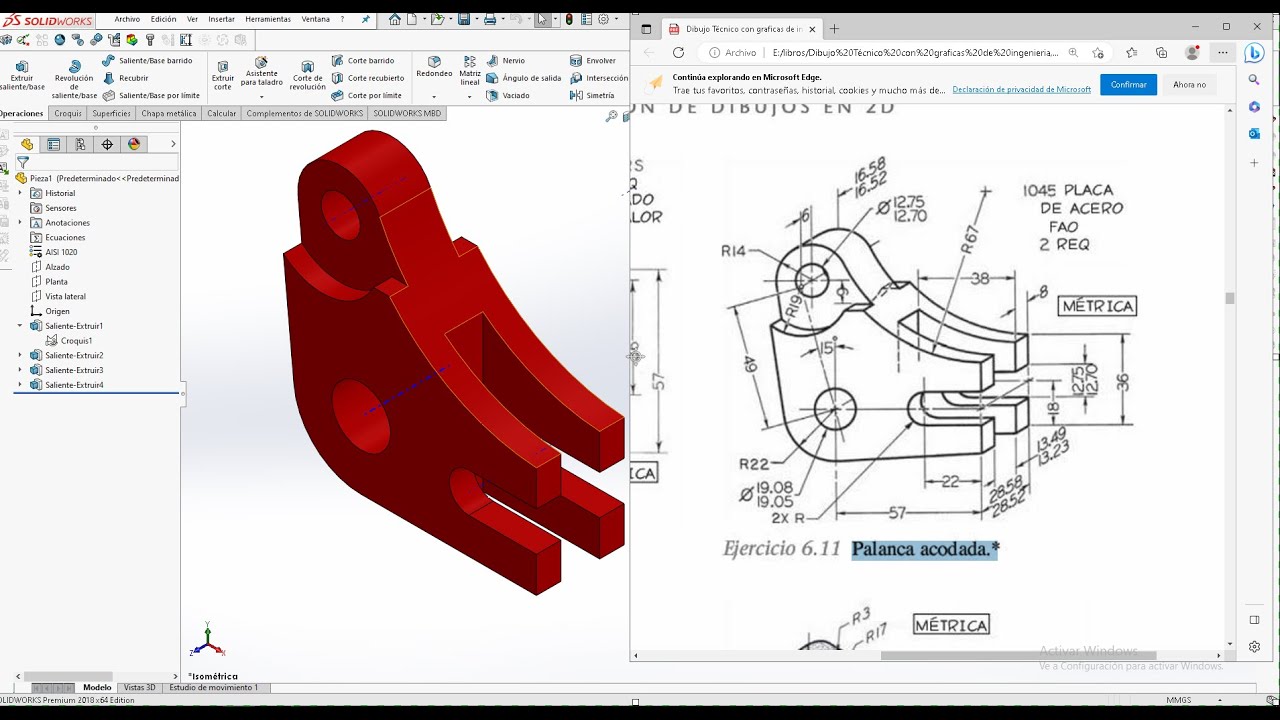Screen dimensions: 1280x720
Task: Select Extruir saliente/base tool
Action: pos(21,76)
